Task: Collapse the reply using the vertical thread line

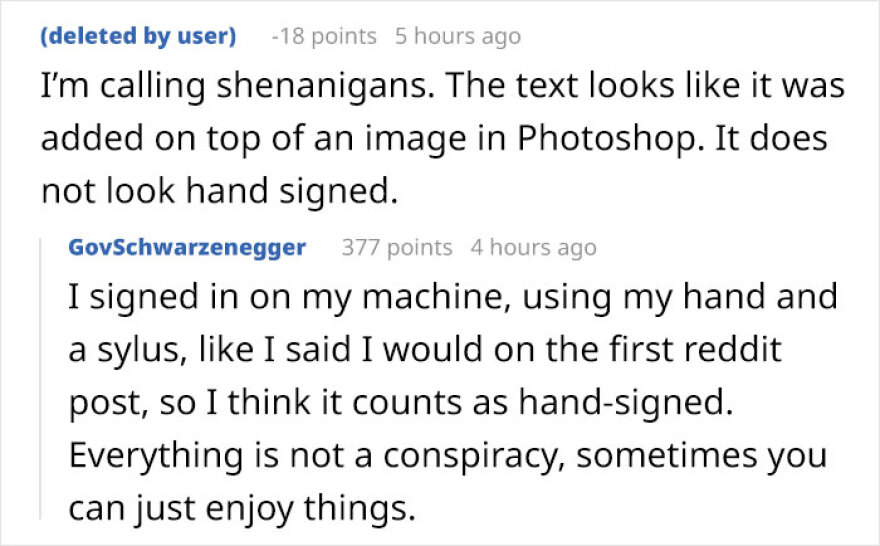Action: (43, 380)
